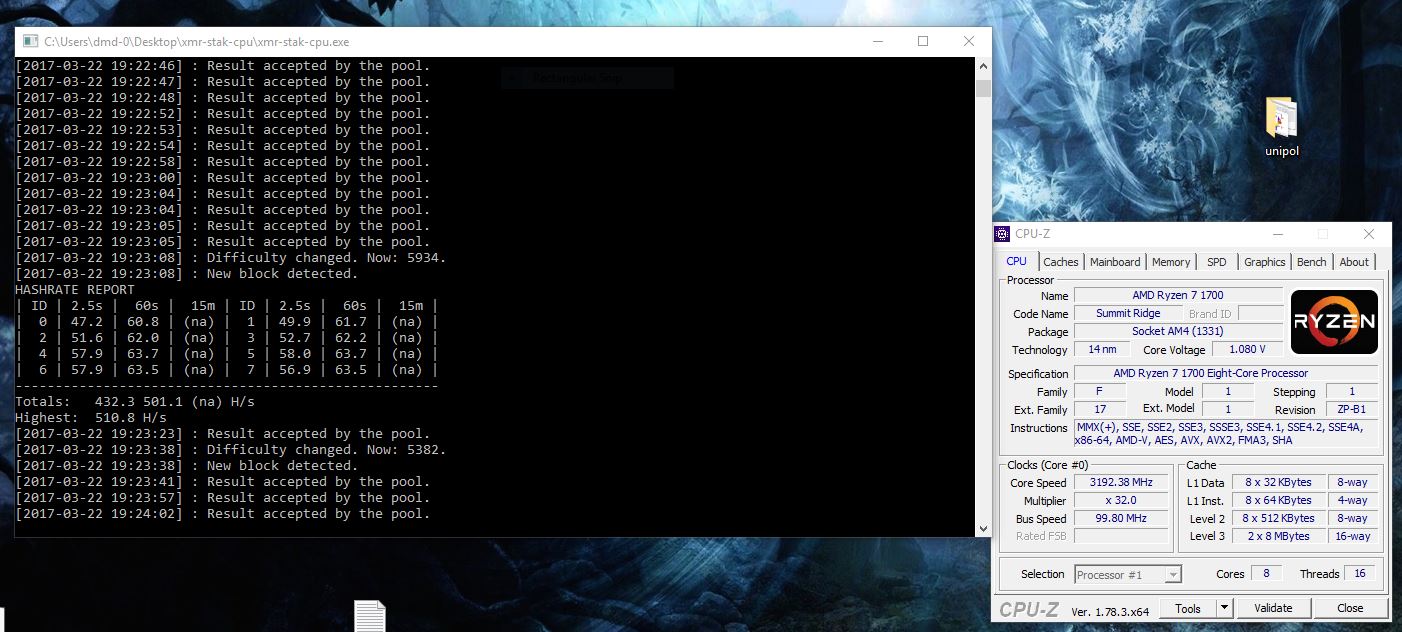Image resolution: width=1402 pixels, height=632 pixels.
Task: Open the Bench tab
Action: (1311, 262)
